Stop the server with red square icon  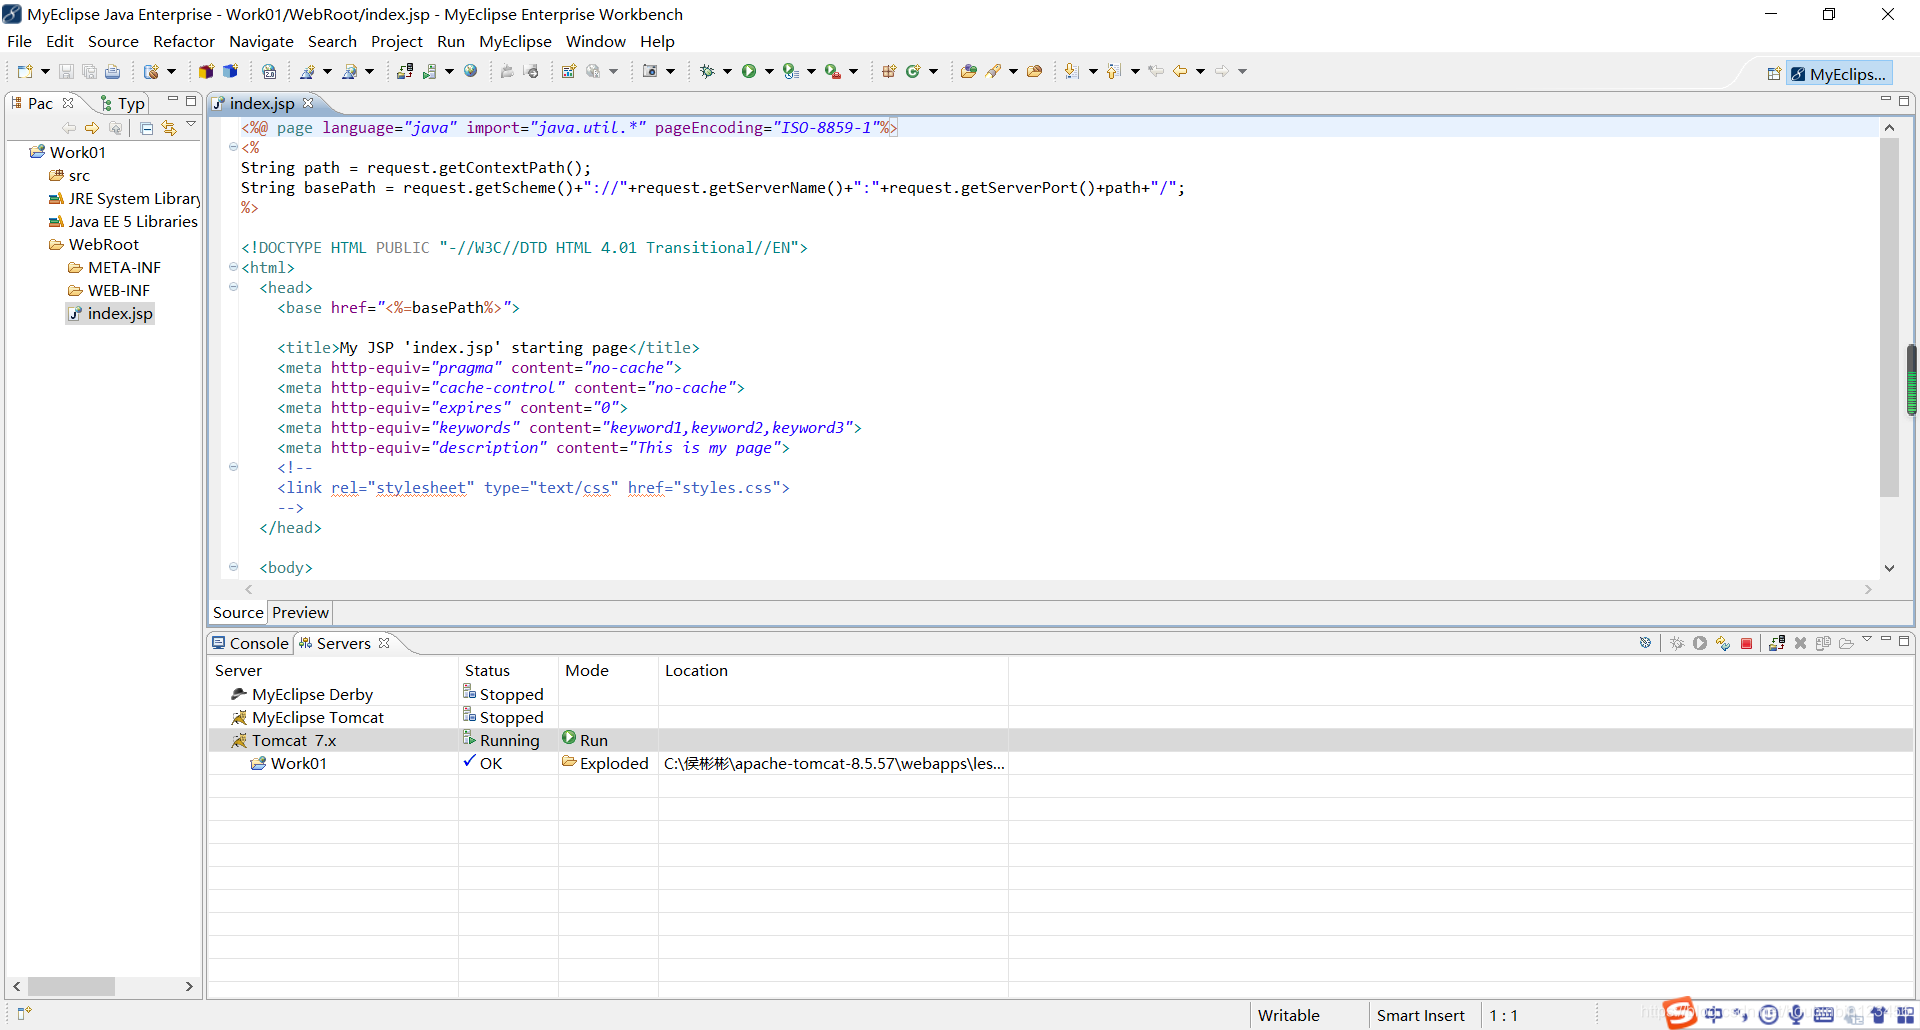(1746, 643)
